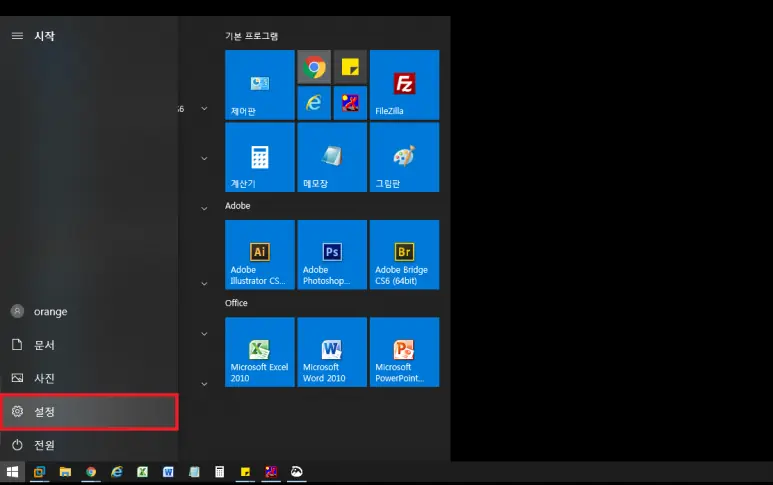Open 사진 pictures from the Start sidebar
Viewport: 773px width, 485px height.
pyautogui.click(x=89, y=378)
